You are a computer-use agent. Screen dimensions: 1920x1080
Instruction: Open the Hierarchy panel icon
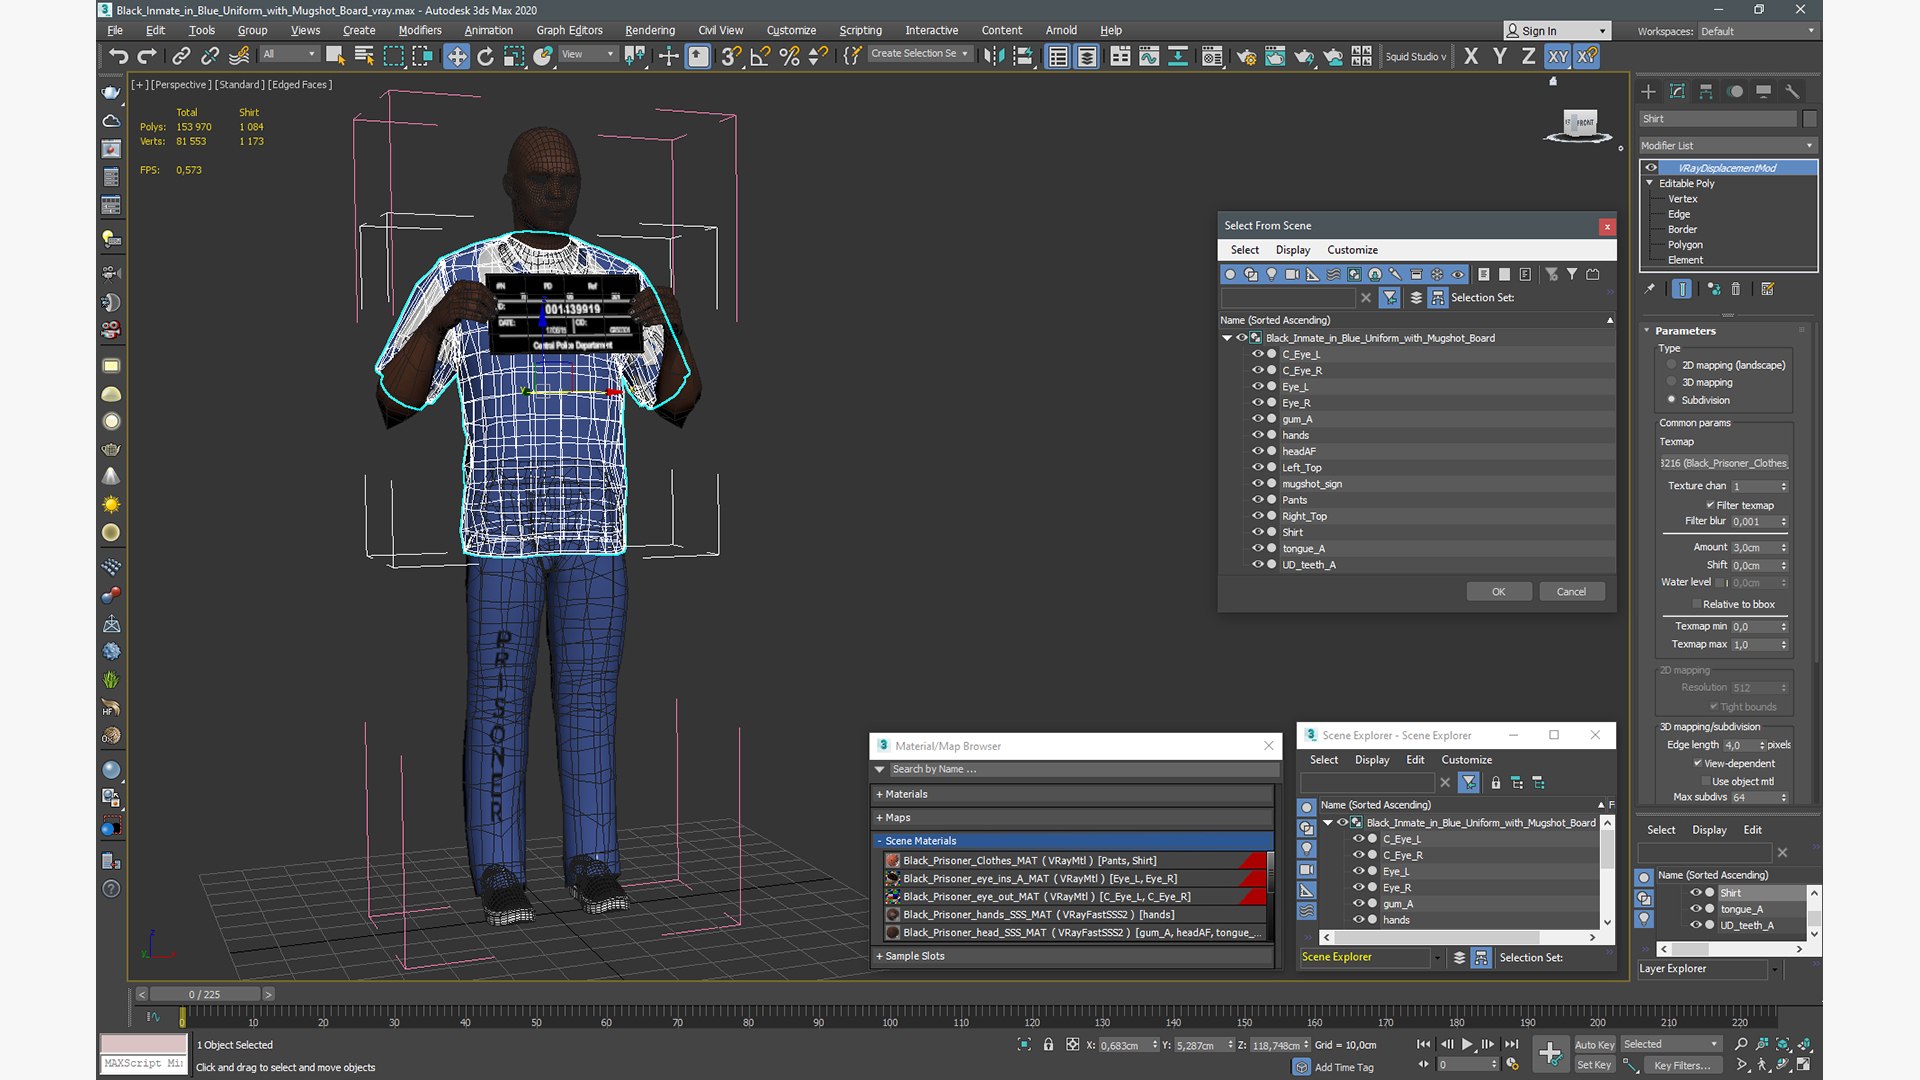coord(1706,91)
